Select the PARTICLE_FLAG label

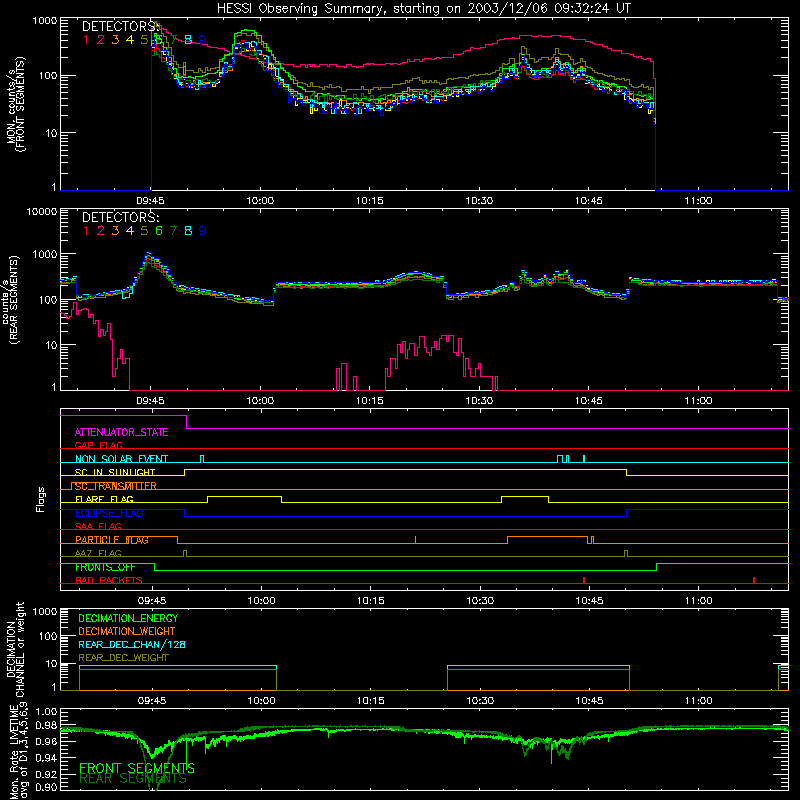112,539
